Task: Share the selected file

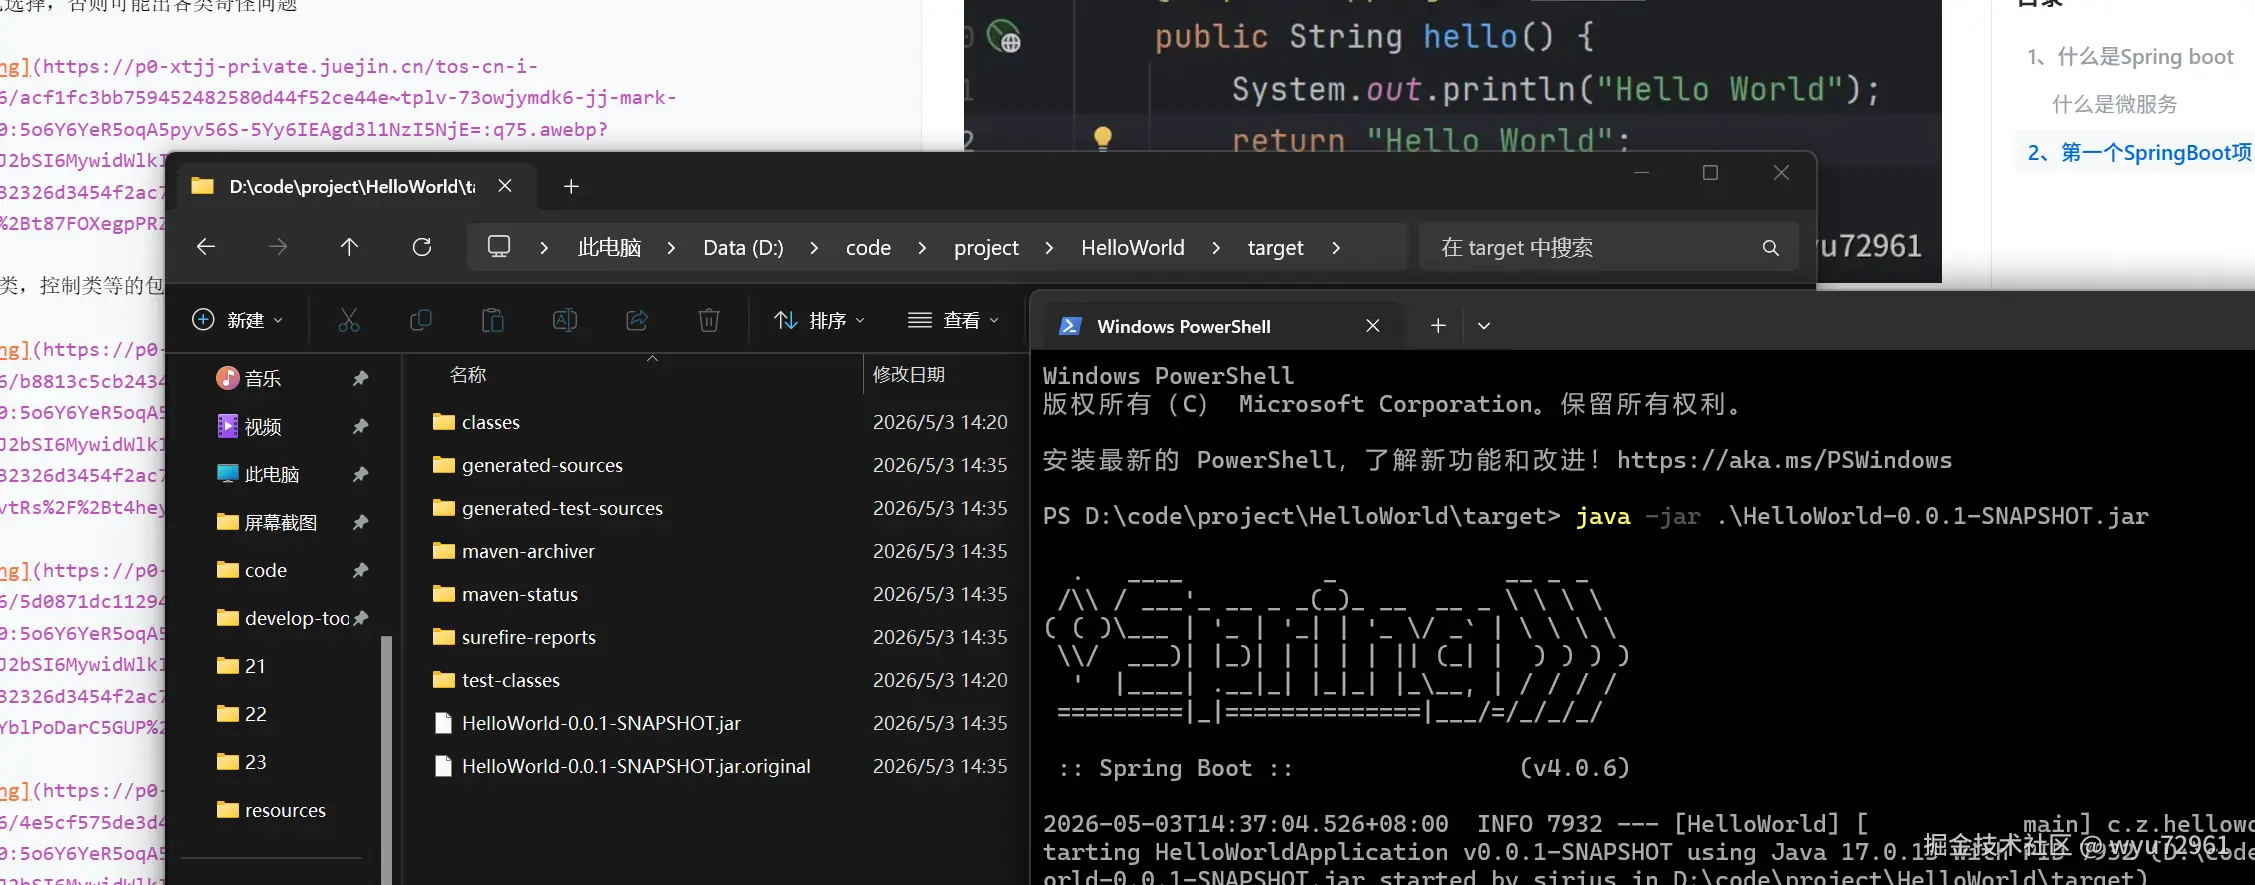Action: 637,320
